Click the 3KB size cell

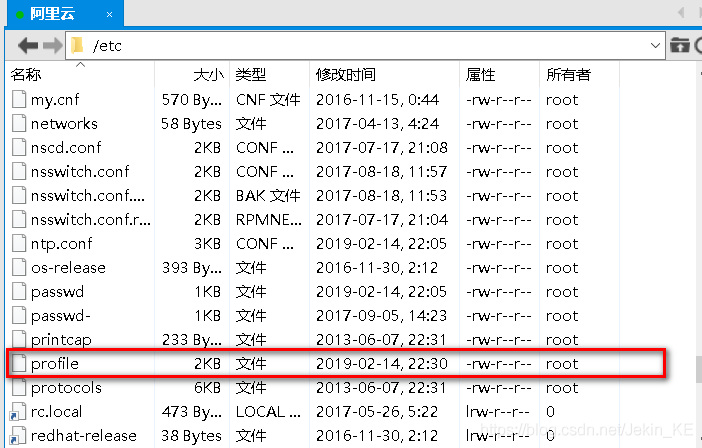pyautogui.click(x=207, y=243)
